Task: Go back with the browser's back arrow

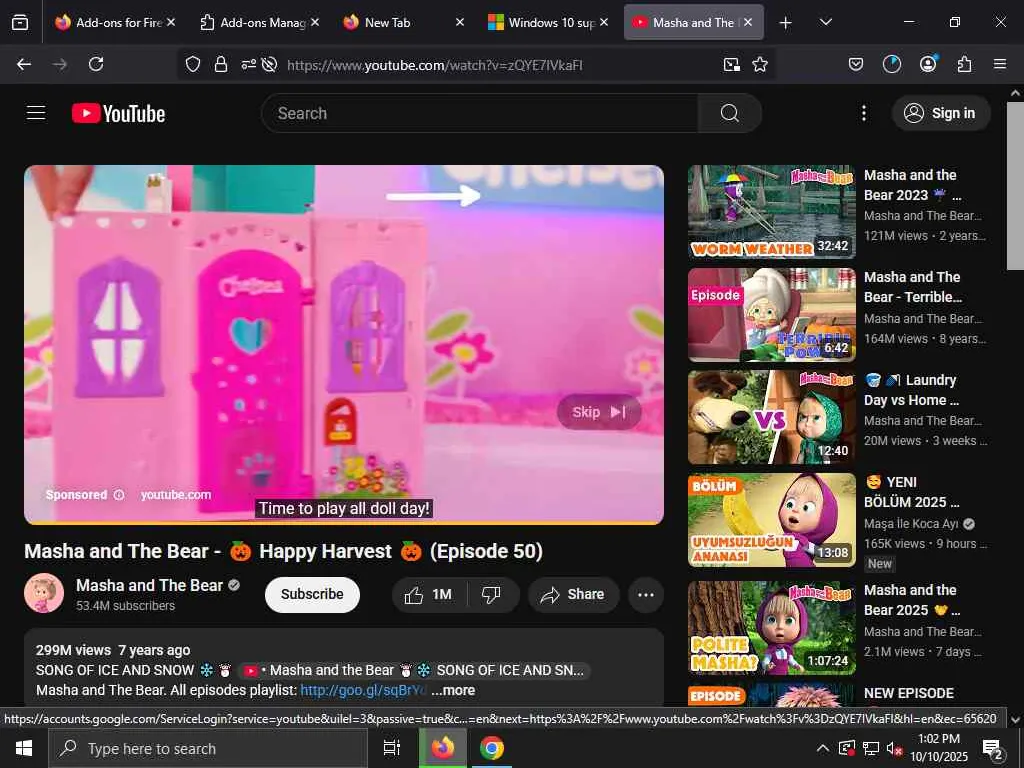Action: [24, 64]
